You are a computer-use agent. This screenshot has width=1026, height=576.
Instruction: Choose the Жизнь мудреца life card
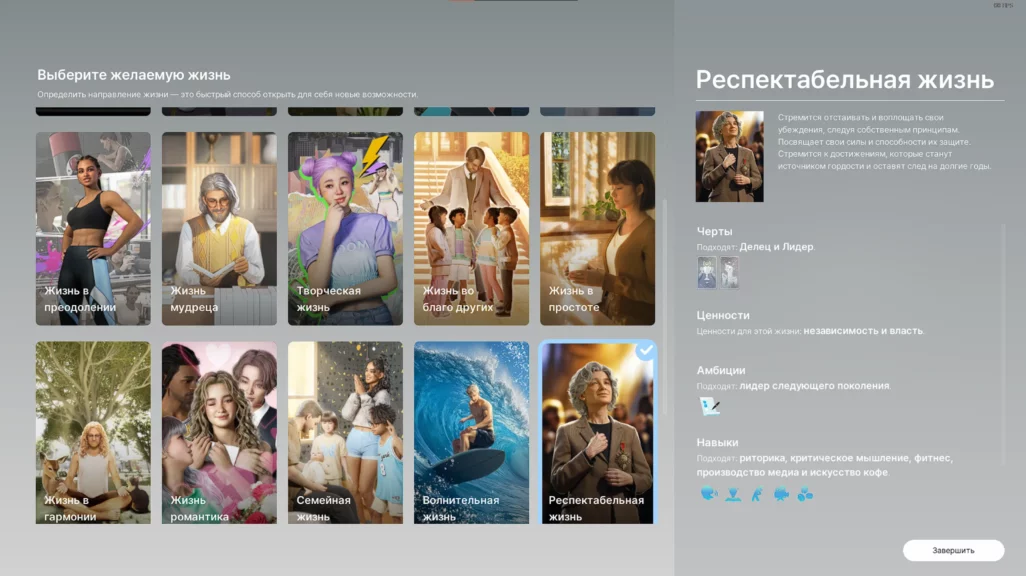pyautogui.click(x=219, y=228)
